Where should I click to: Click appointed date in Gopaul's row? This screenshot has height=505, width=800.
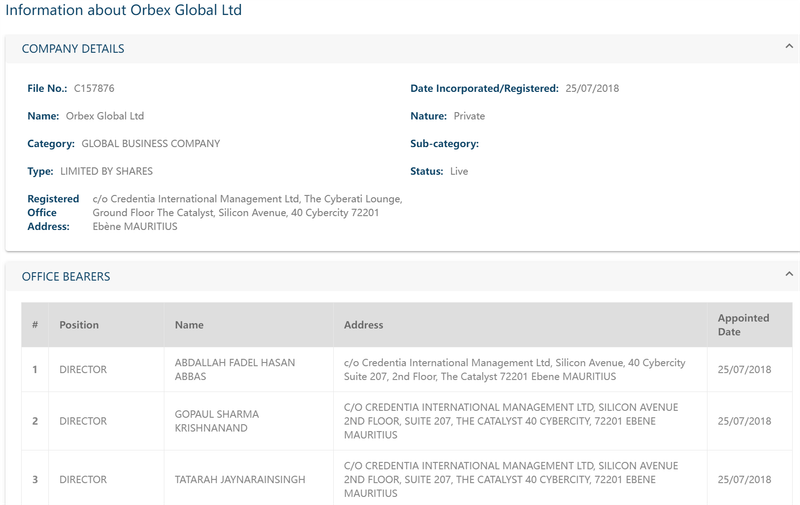point(744,421)
